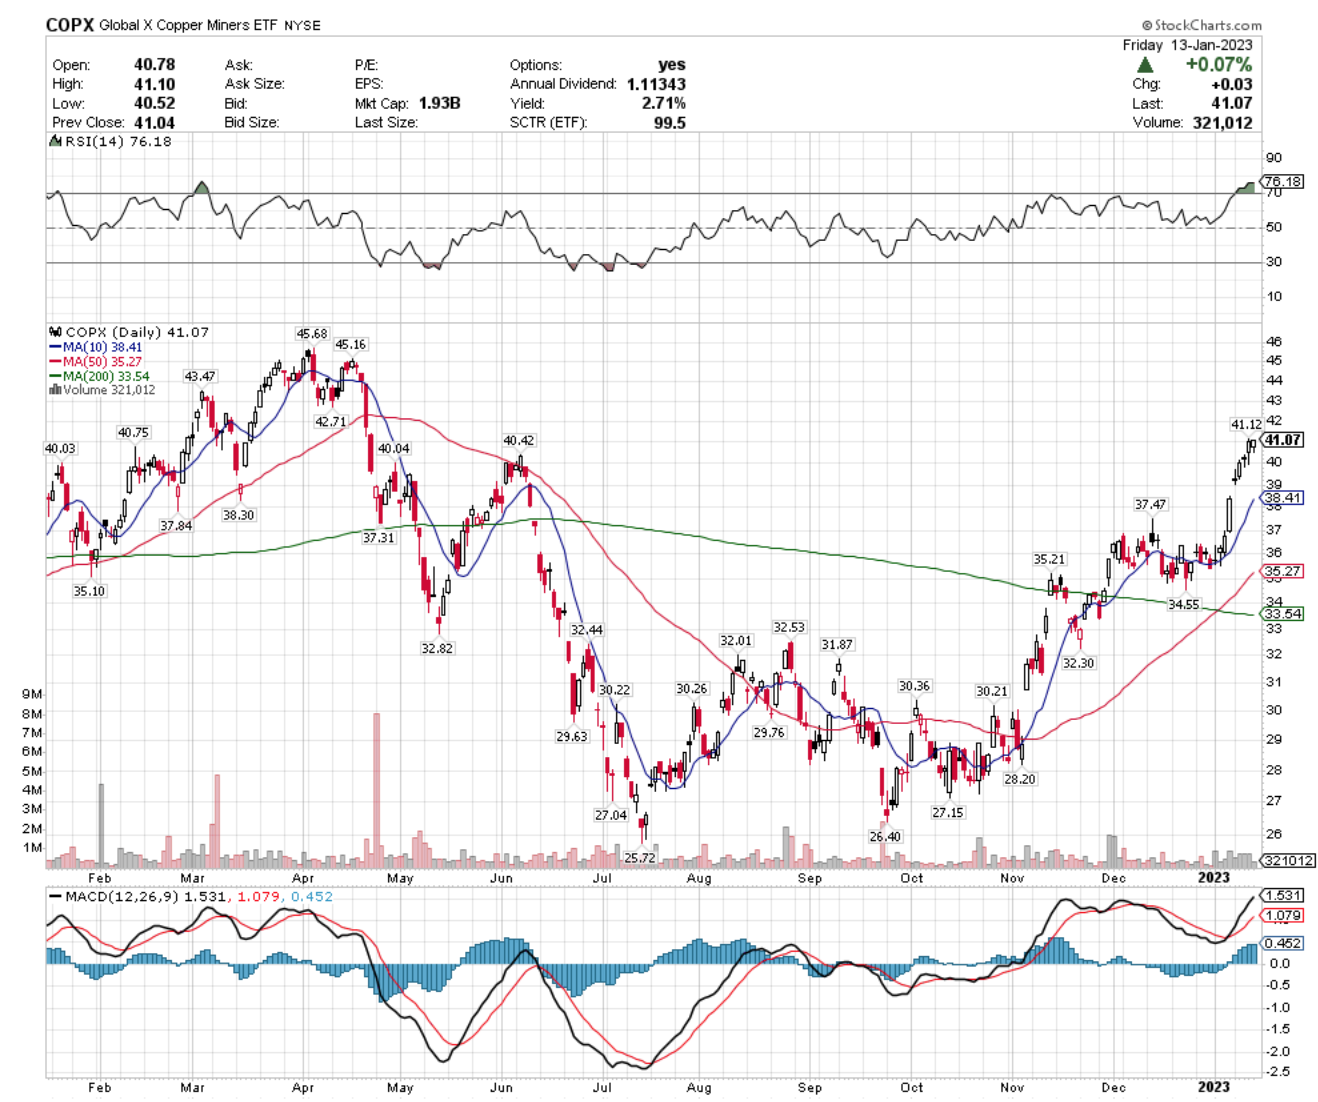Click the COPX (Daily) 41.07 legend label
The image size is (1318, 1102).
[x=137, y=332]
